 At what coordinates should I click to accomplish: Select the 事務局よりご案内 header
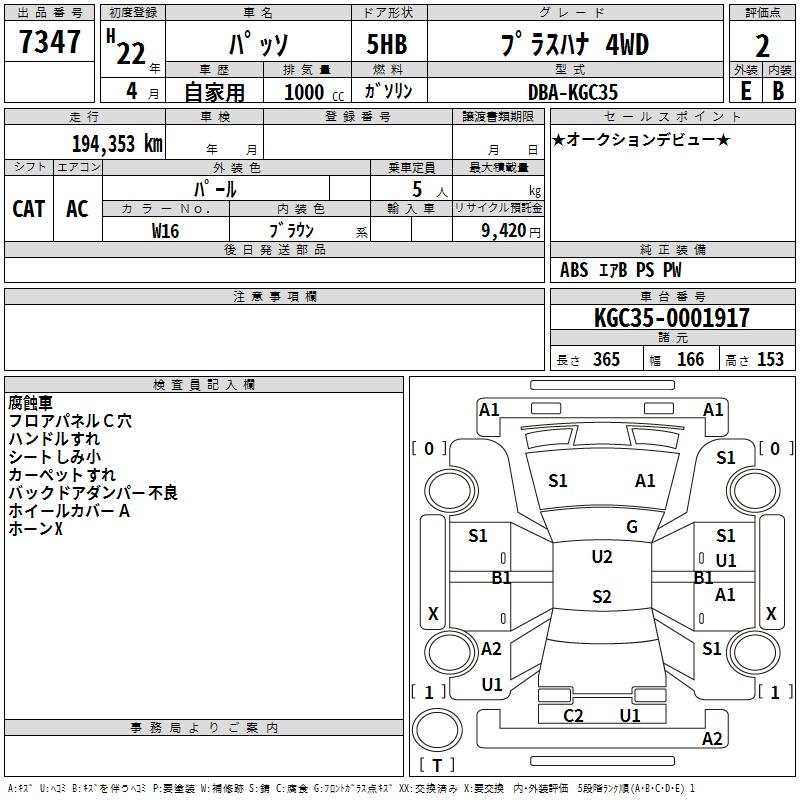pyautogui.click(x=204, y=728)
